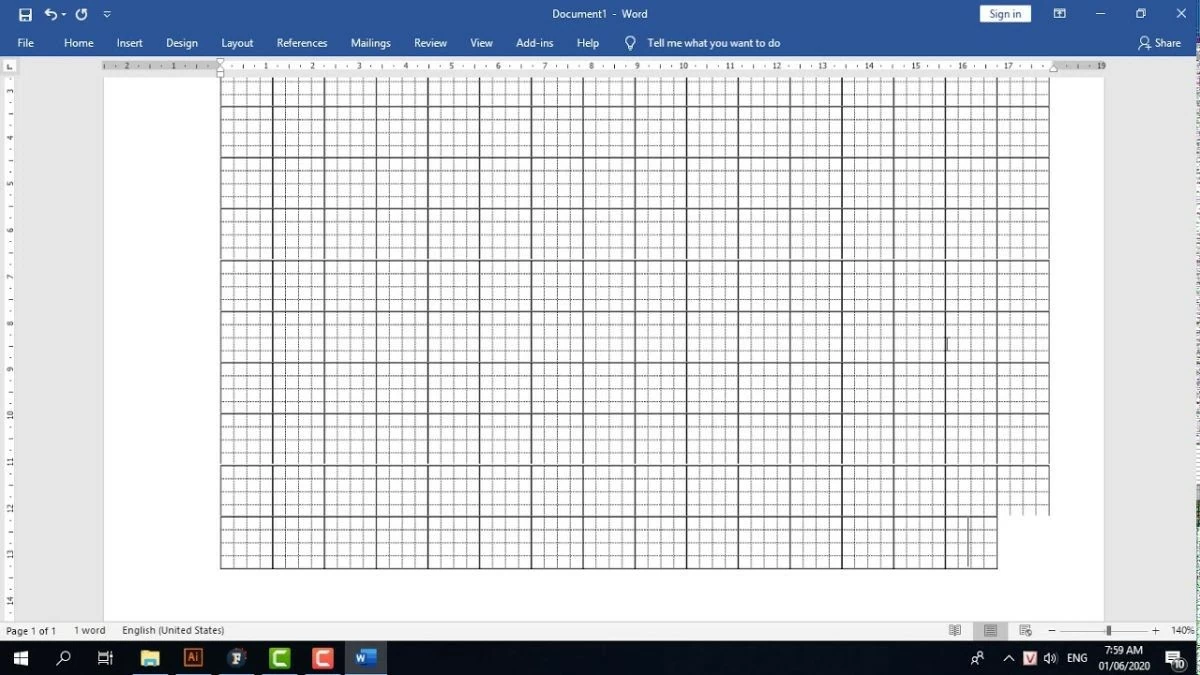This screenshot has height=675, width=1200.
Task: Switch to Print Layout view
Action: (x=990, y=631)
